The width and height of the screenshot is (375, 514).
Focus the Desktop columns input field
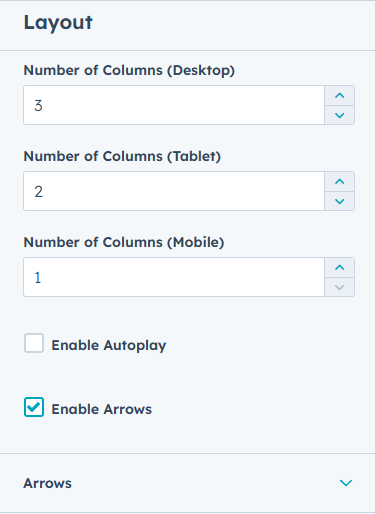(x=174, y=105)
